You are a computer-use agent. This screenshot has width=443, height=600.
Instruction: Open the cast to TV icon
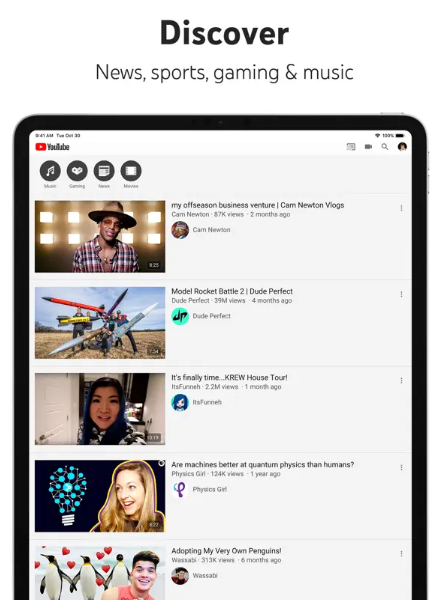[351, 147]
